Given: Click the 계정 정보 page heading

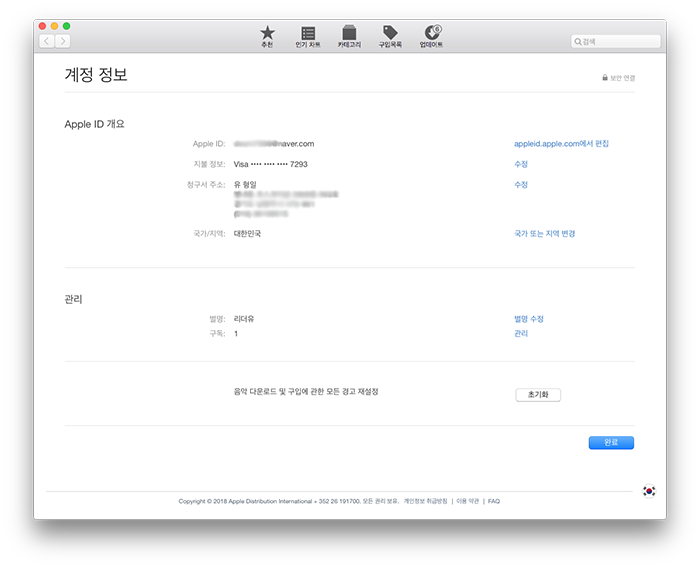Looking at the screenshot, I should coord(96,75).
